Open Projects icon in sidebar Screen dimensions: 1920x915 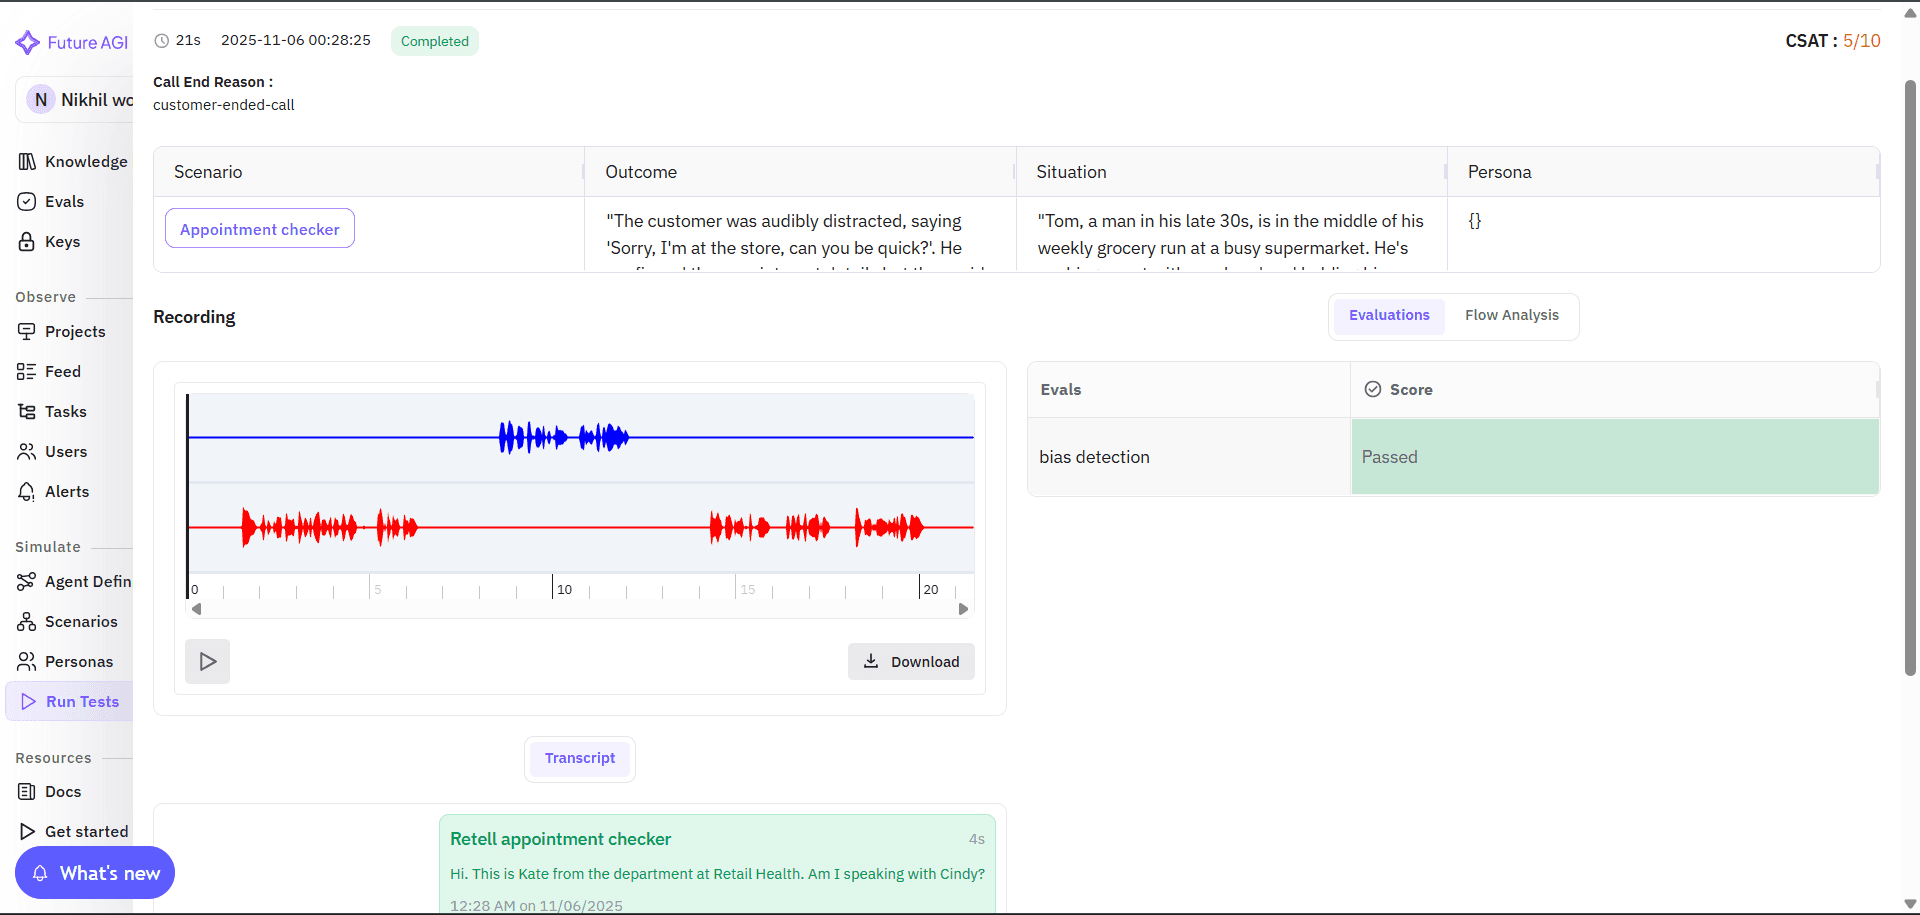pyautogui.click(x=27, y=332)
